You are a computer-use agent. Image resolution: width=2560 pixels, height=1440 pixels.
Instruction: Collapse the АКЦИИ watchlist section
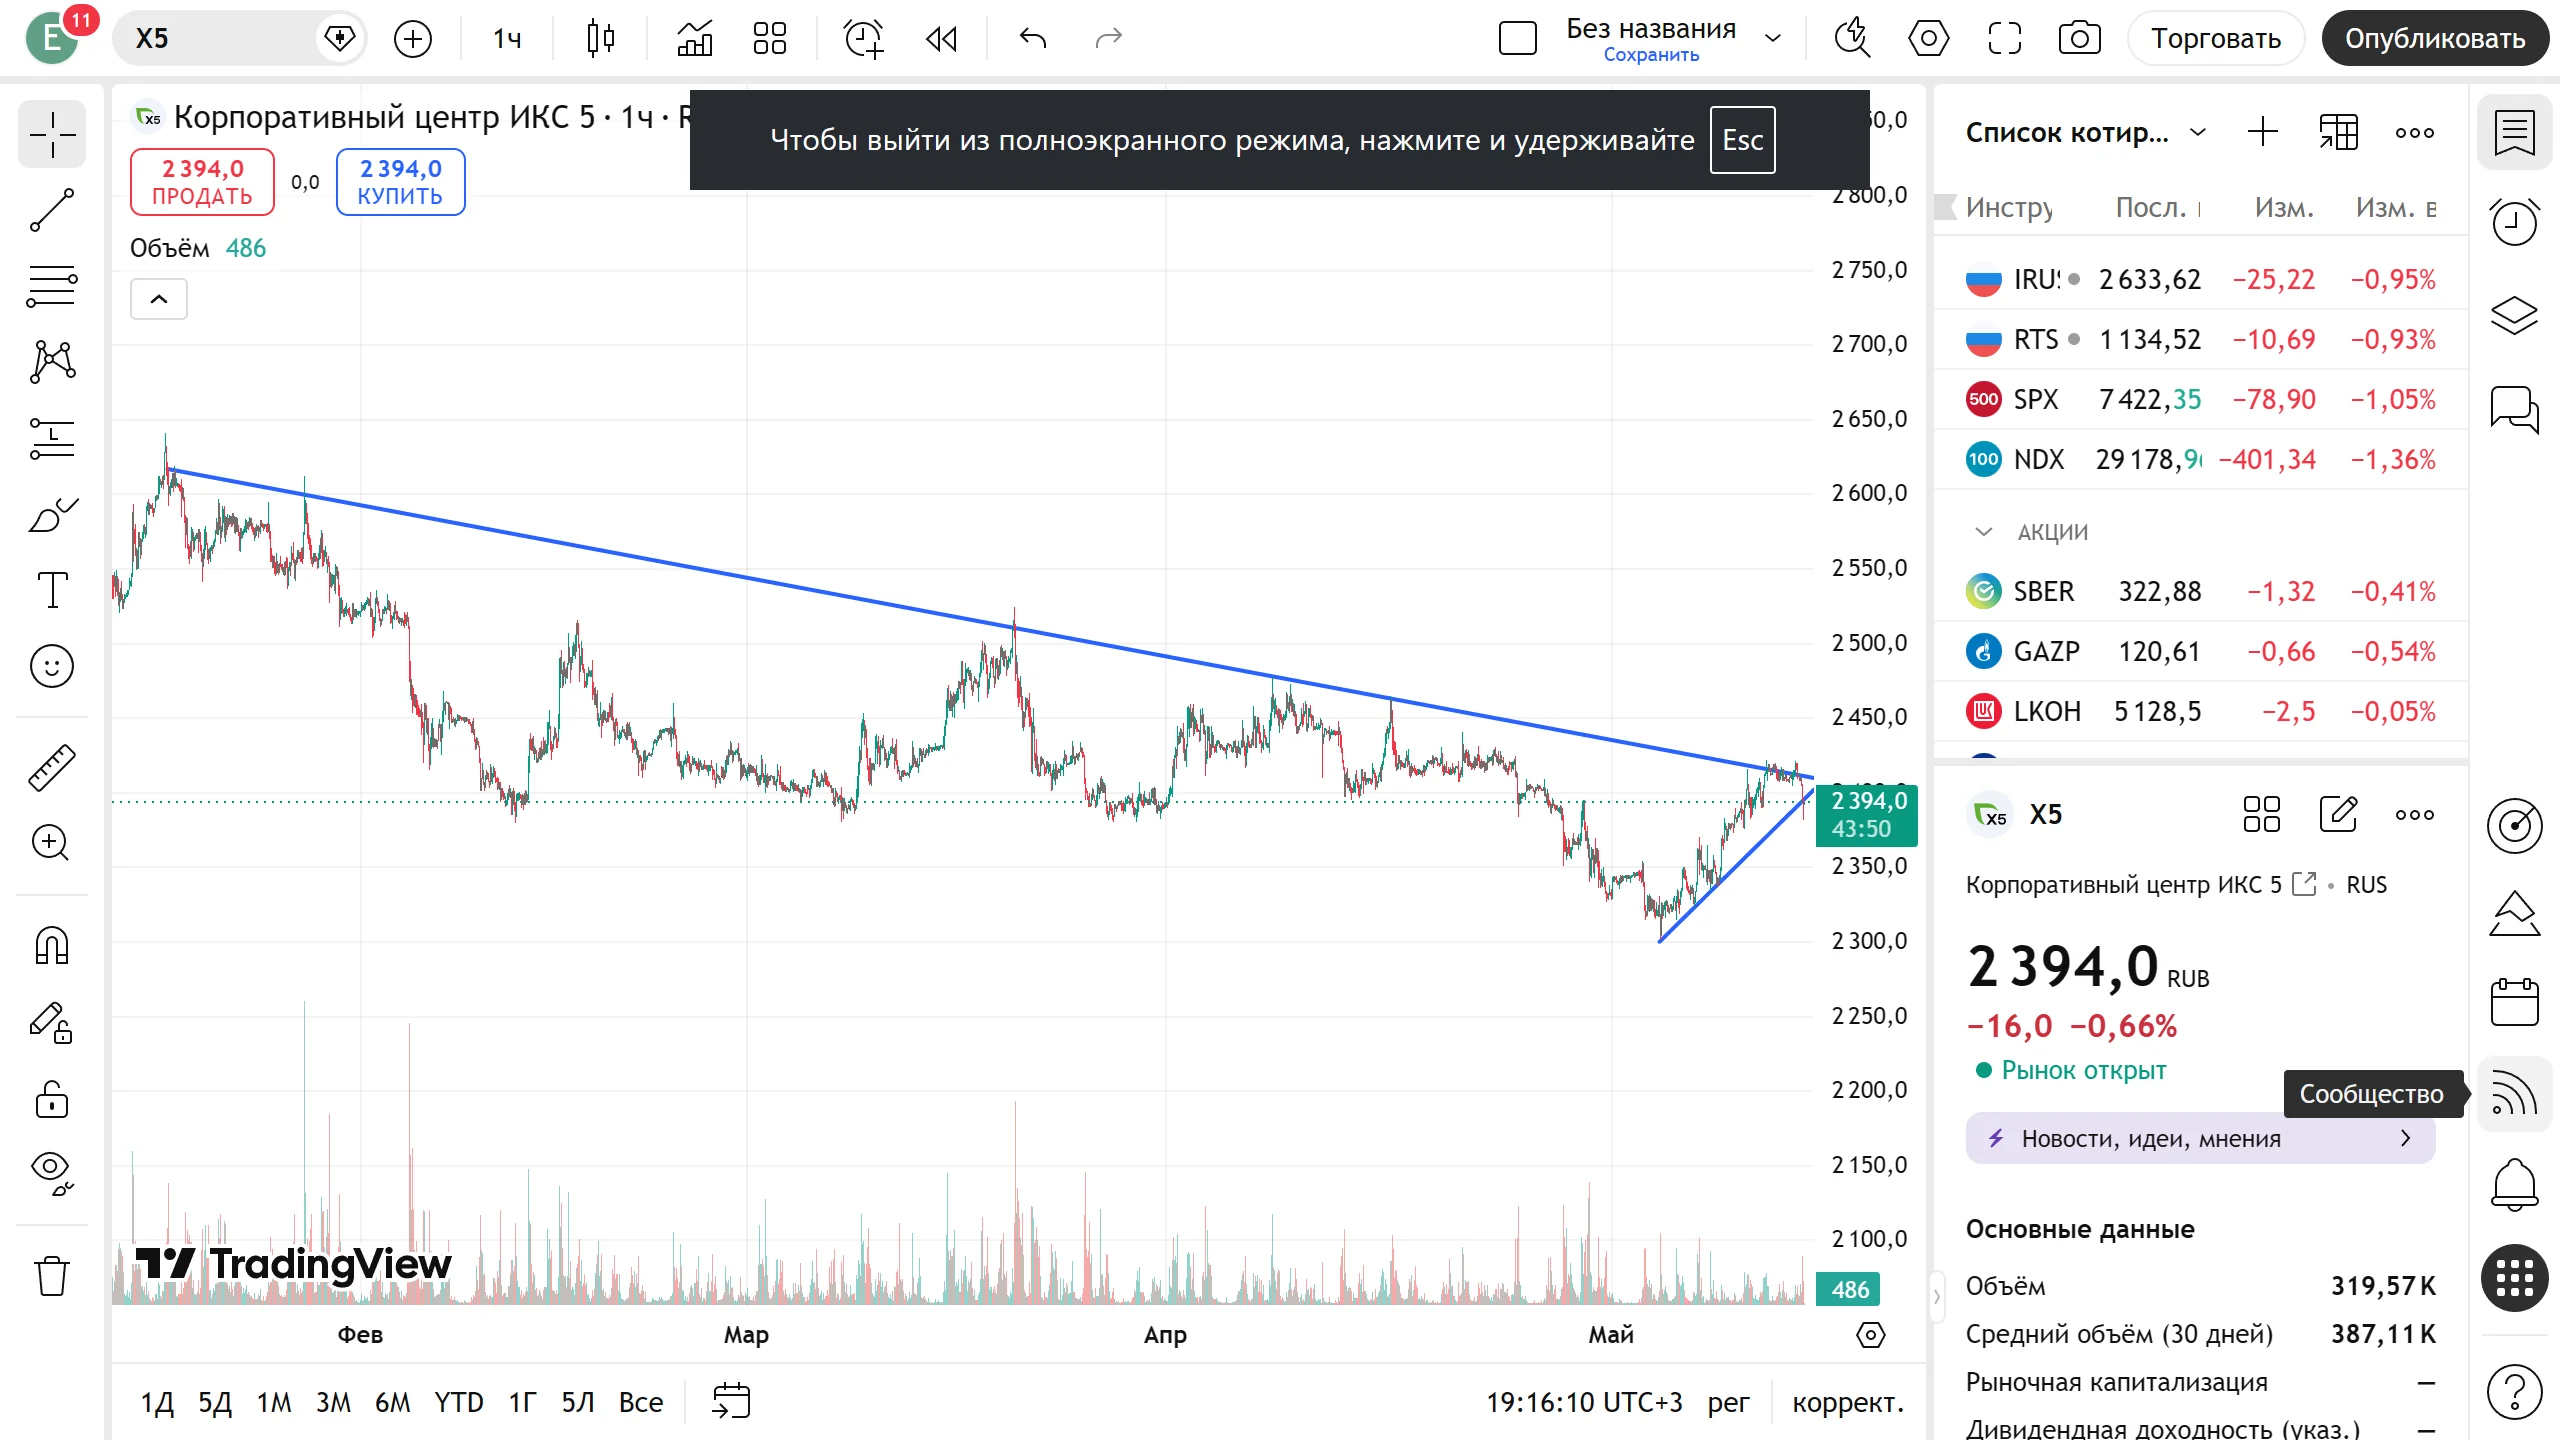pos(1984,532)
